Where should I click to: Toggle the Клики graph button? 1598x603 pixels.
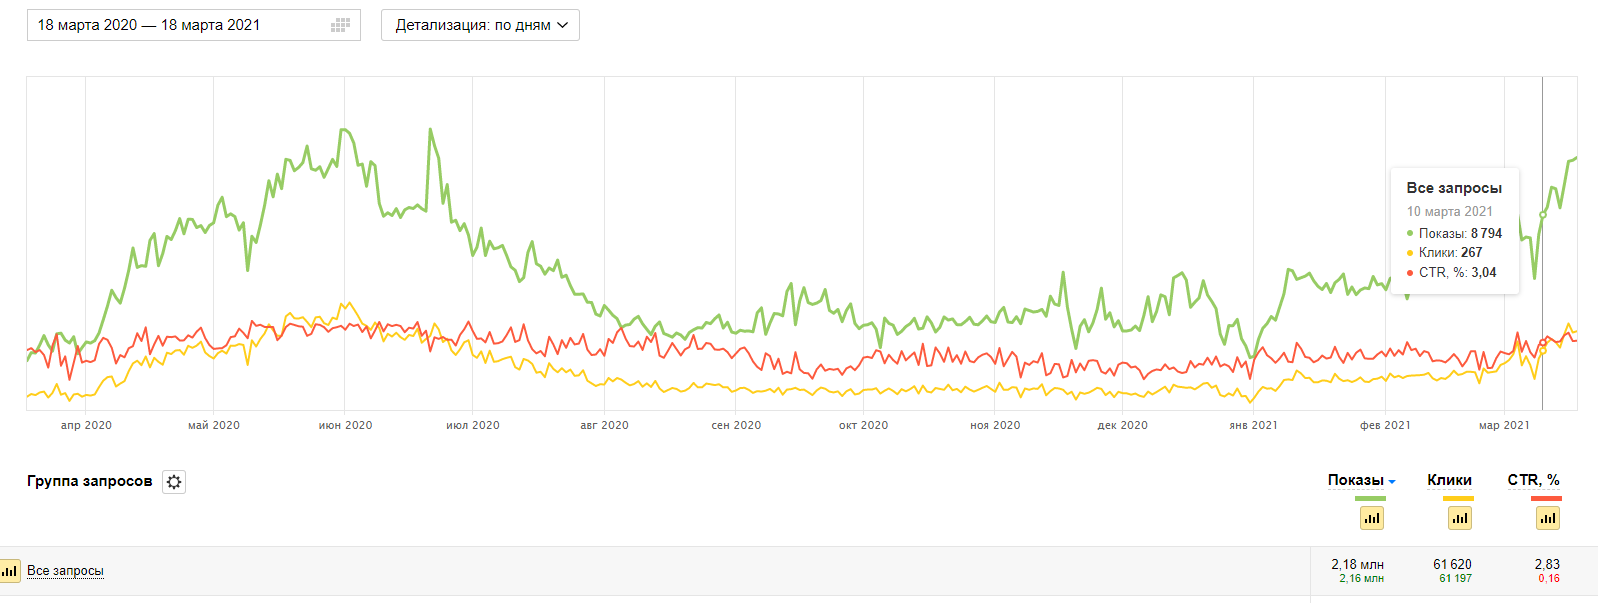pos(1459,518)
